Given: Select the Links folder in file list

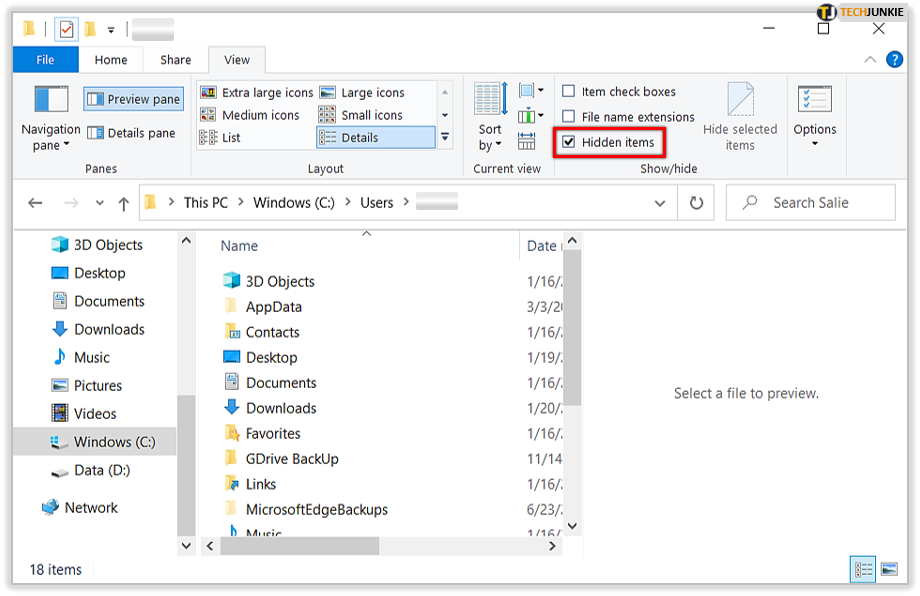Looking at the screenshot, I should point(249,484).
